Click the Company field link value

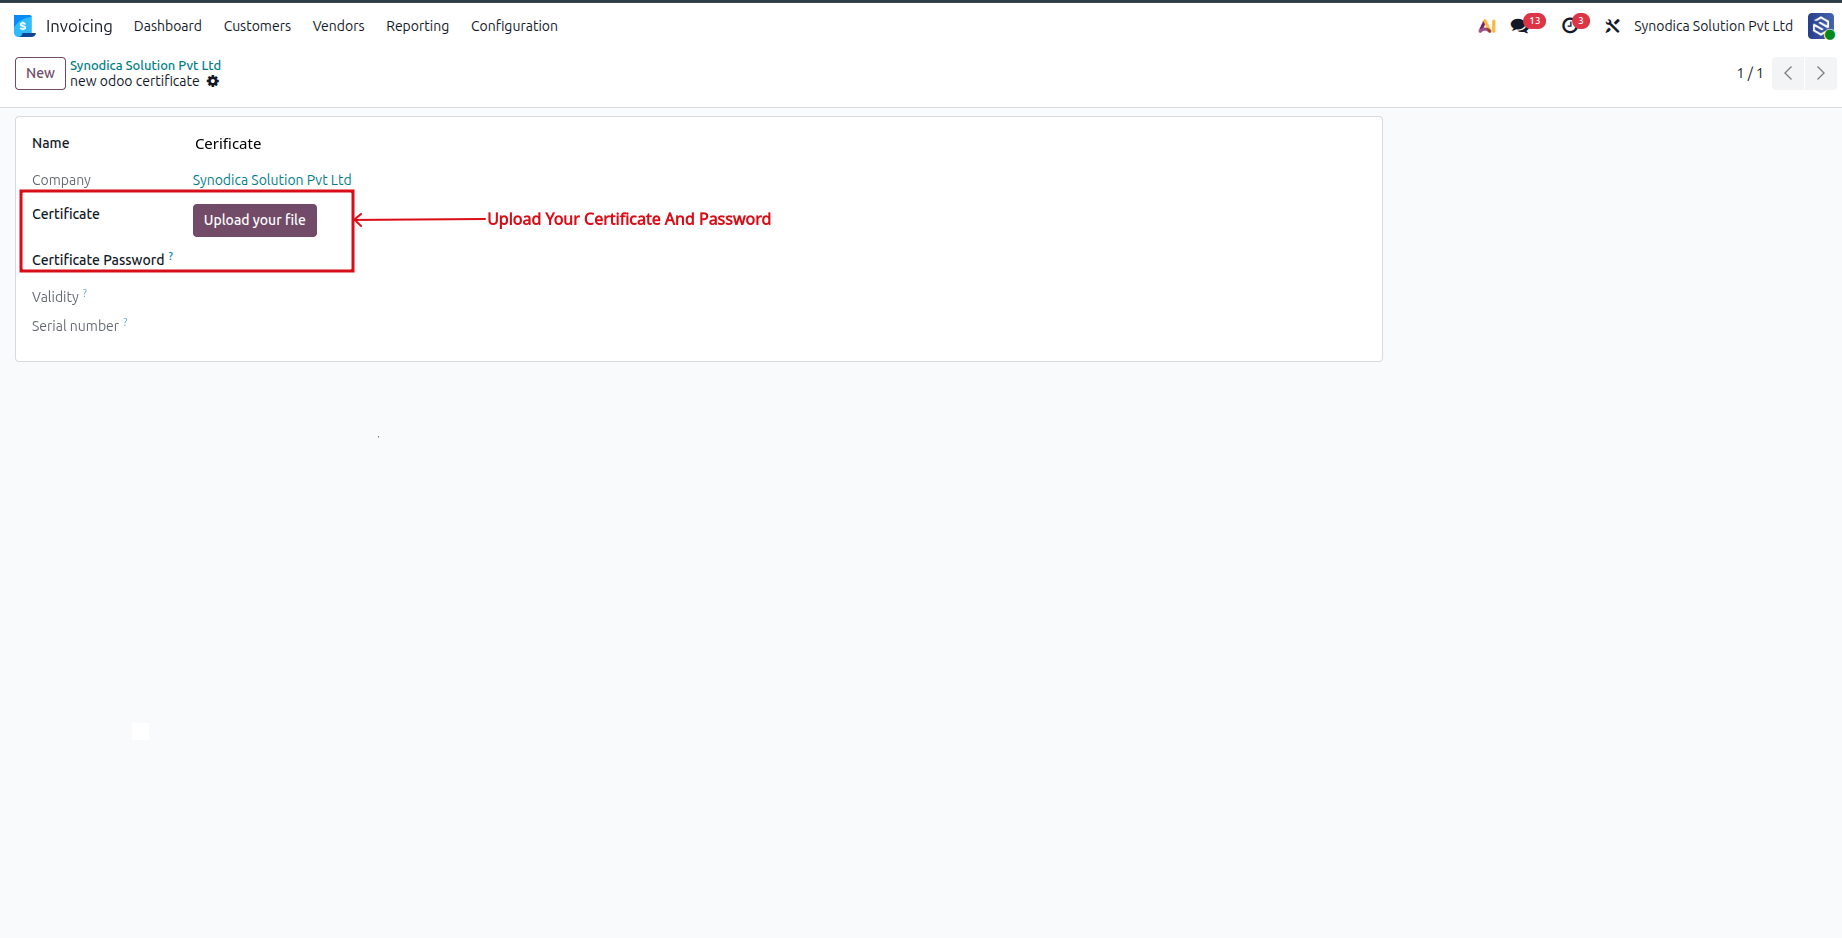[272, 180]
